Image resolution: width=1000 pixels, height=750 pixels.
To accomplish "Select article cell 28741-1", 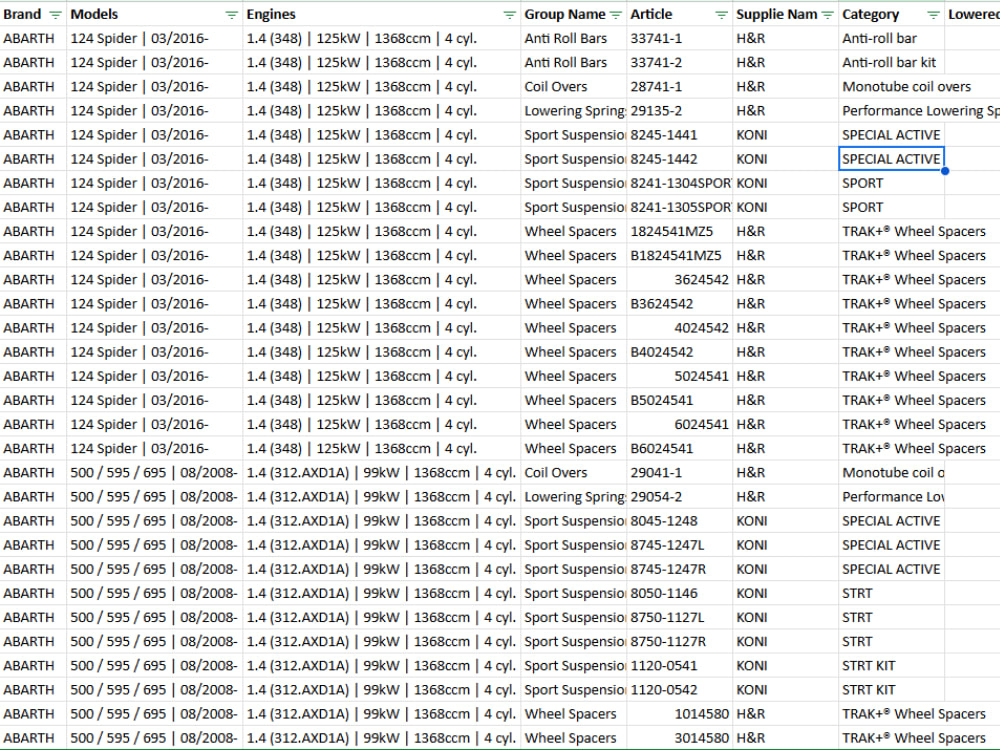I will pos(679,87).
